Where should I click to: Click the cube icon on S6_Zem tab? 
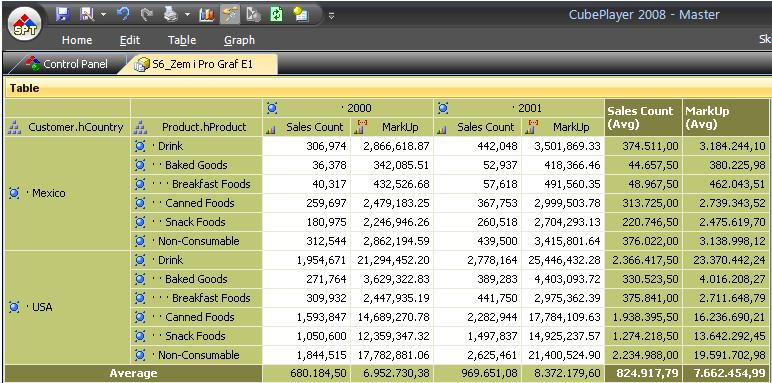click(142, 64)
